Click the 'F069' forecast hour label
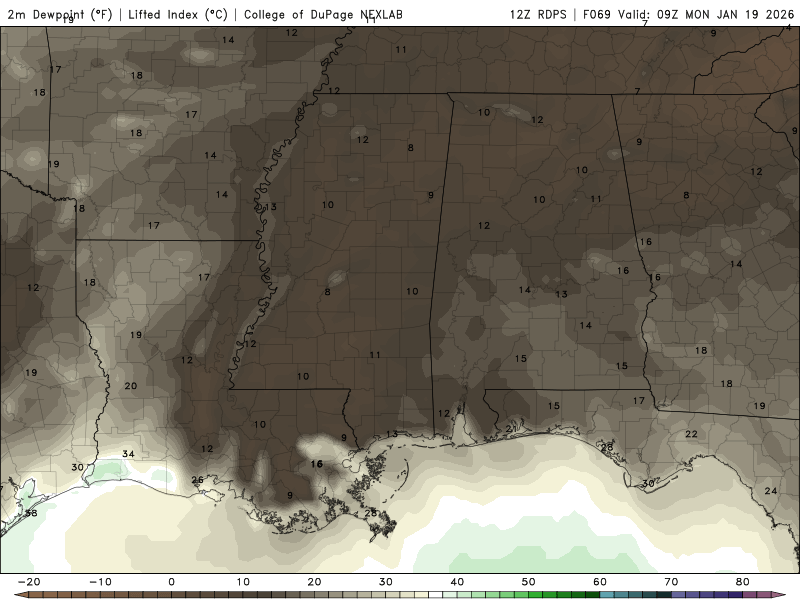Viewport: 800px width, 600px height. coord(596,14)
